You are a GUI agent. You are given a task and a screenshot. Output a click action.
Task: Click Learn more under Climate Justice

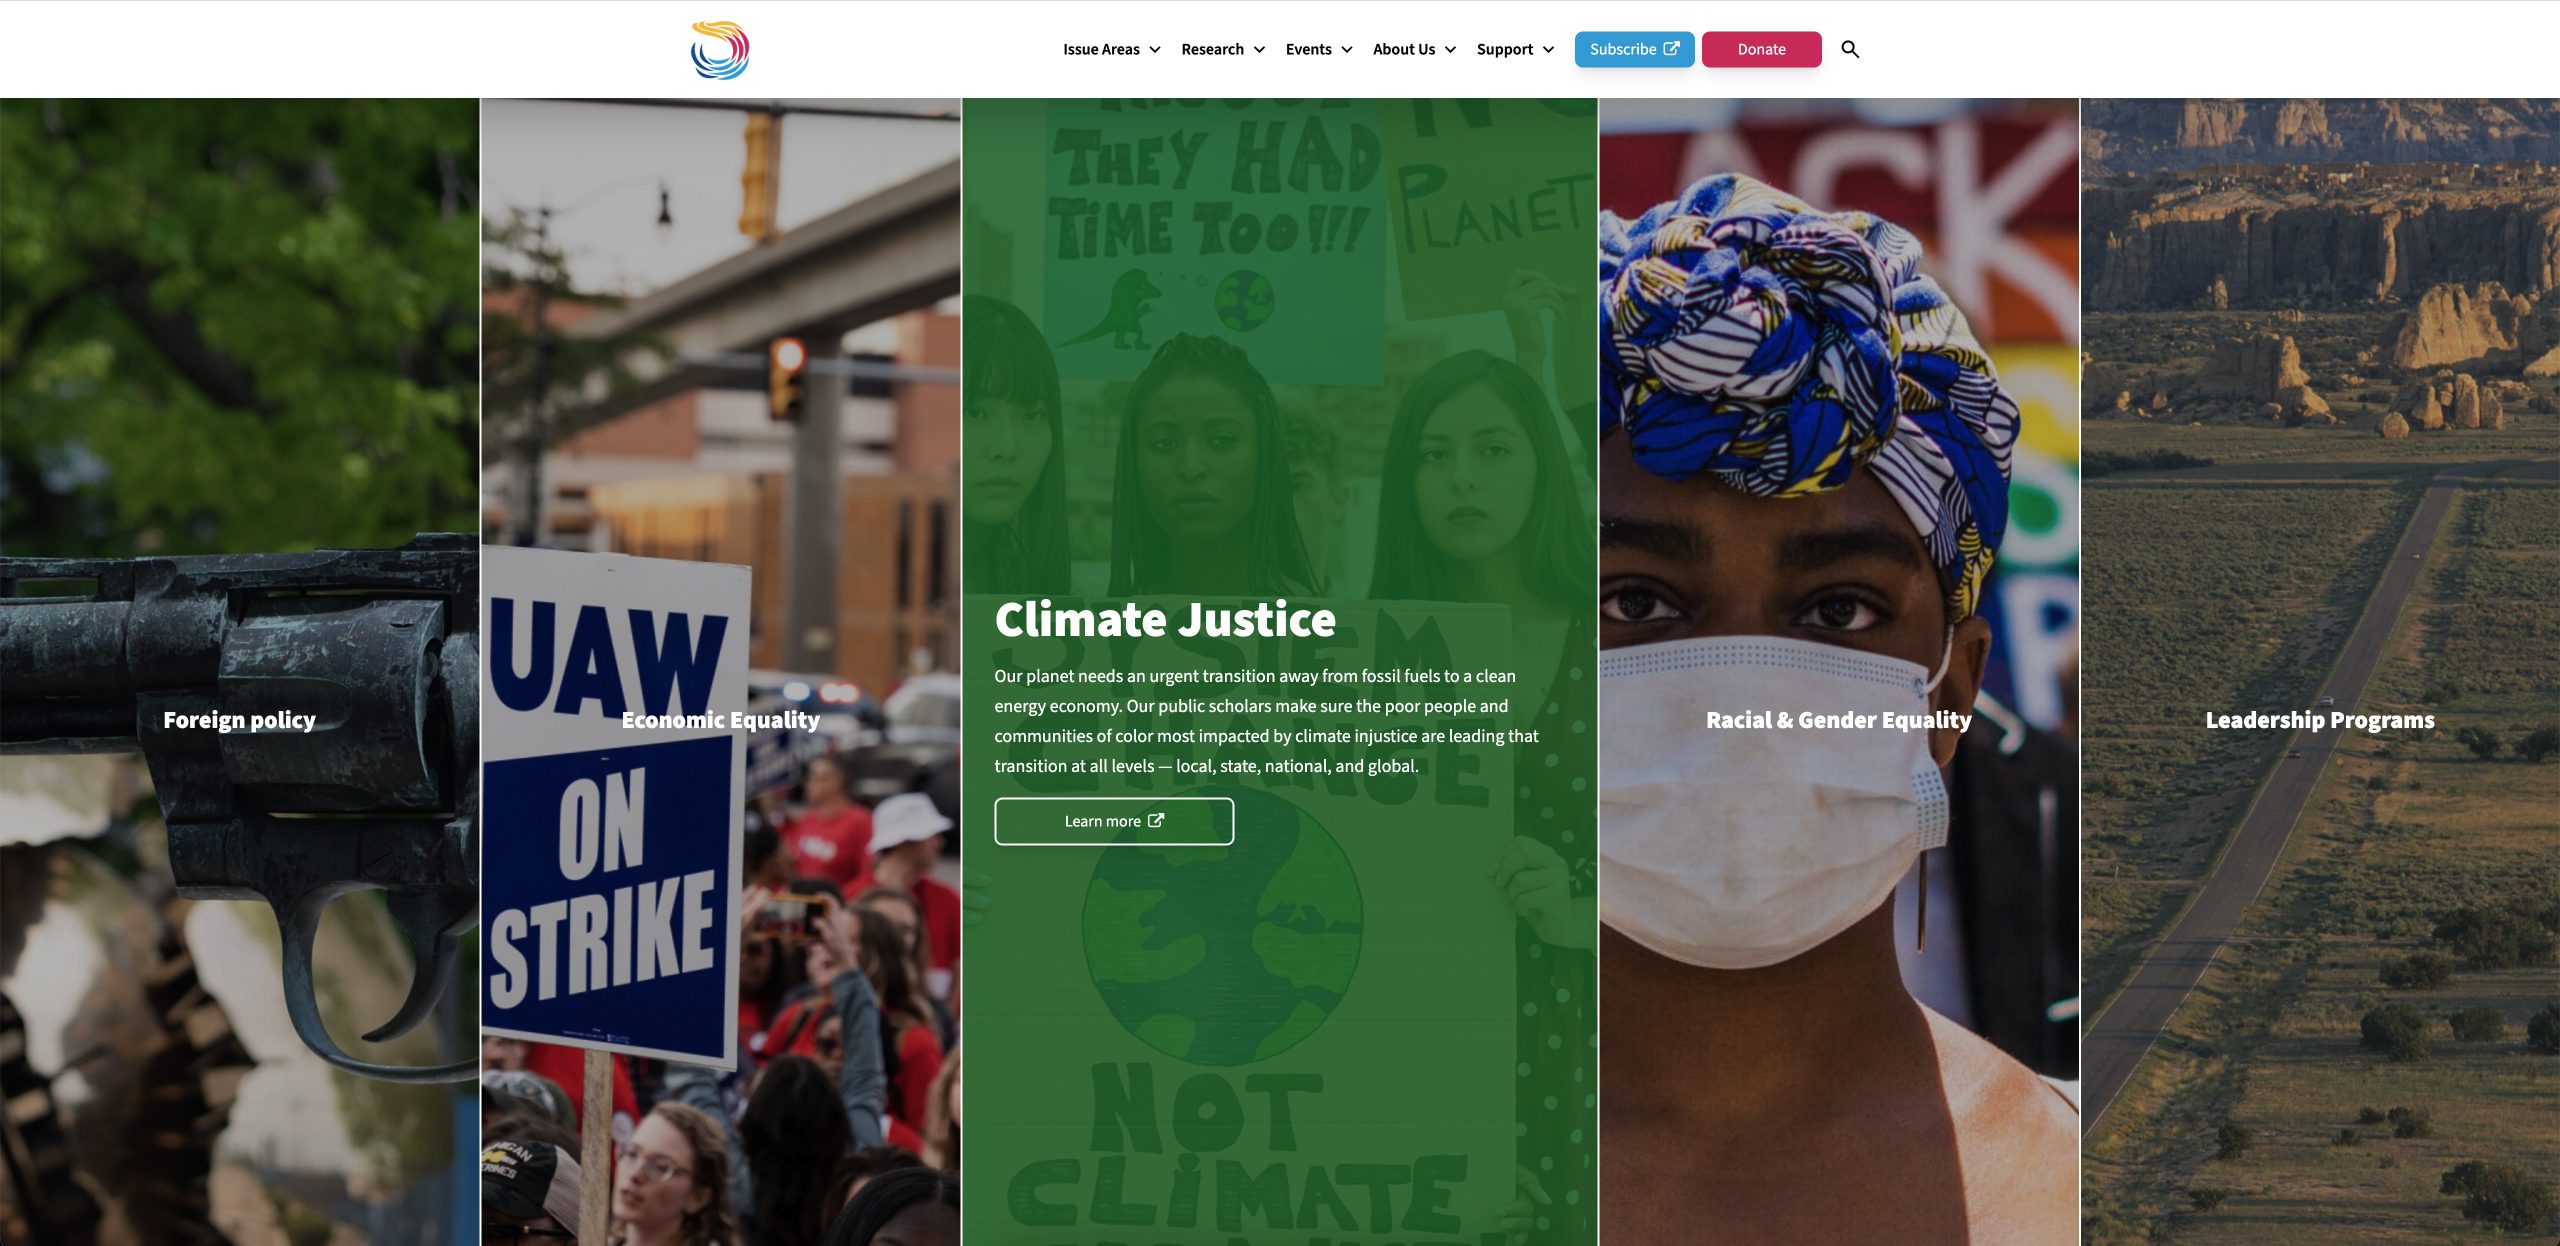[1114, 821]
